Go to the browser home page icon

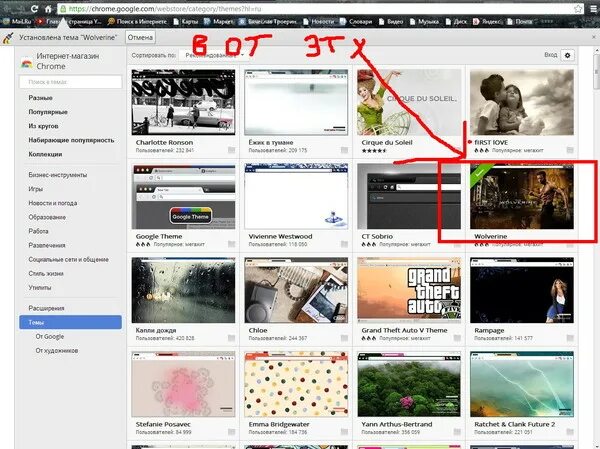(48, 8)
